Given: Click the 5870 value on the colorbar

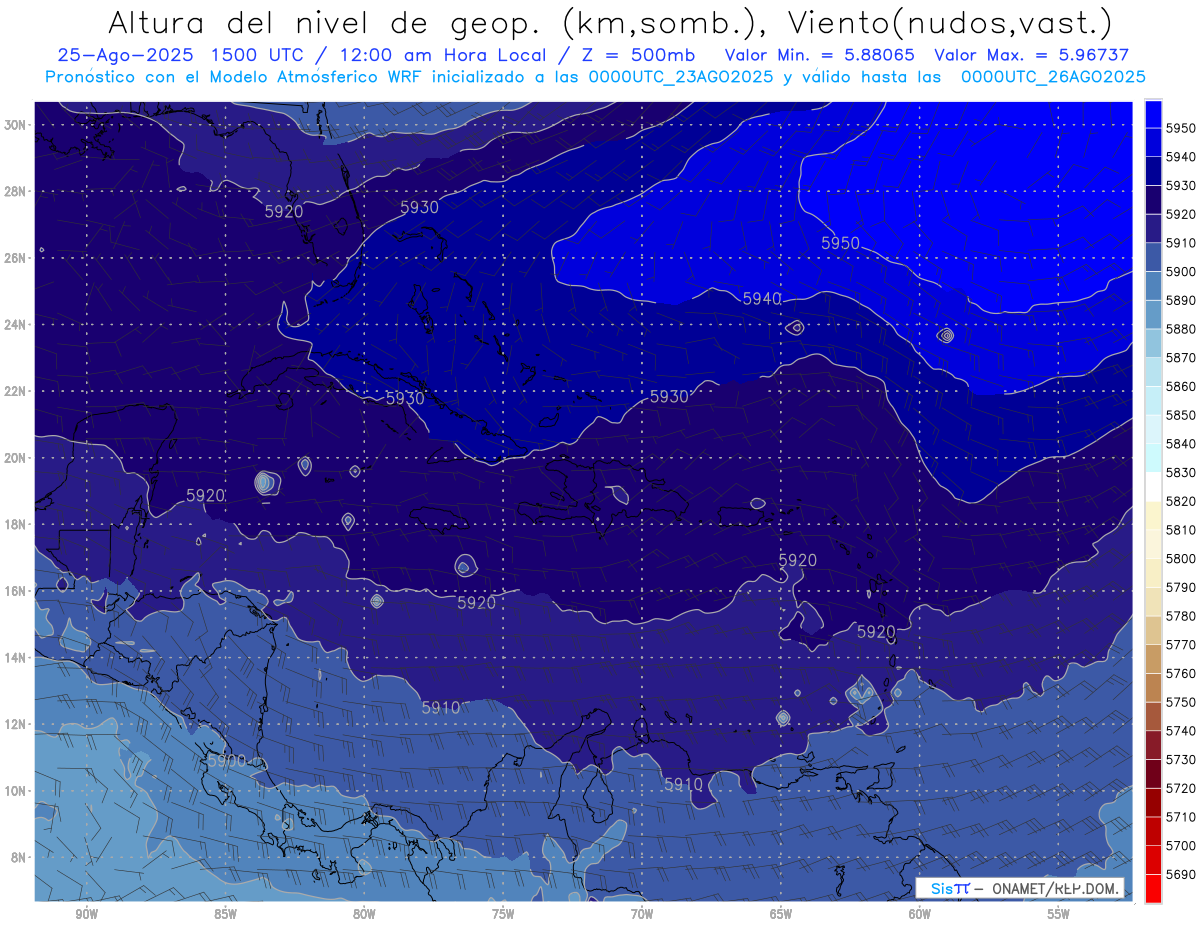Looking at the screenshot, I should tap(1180, 357).
